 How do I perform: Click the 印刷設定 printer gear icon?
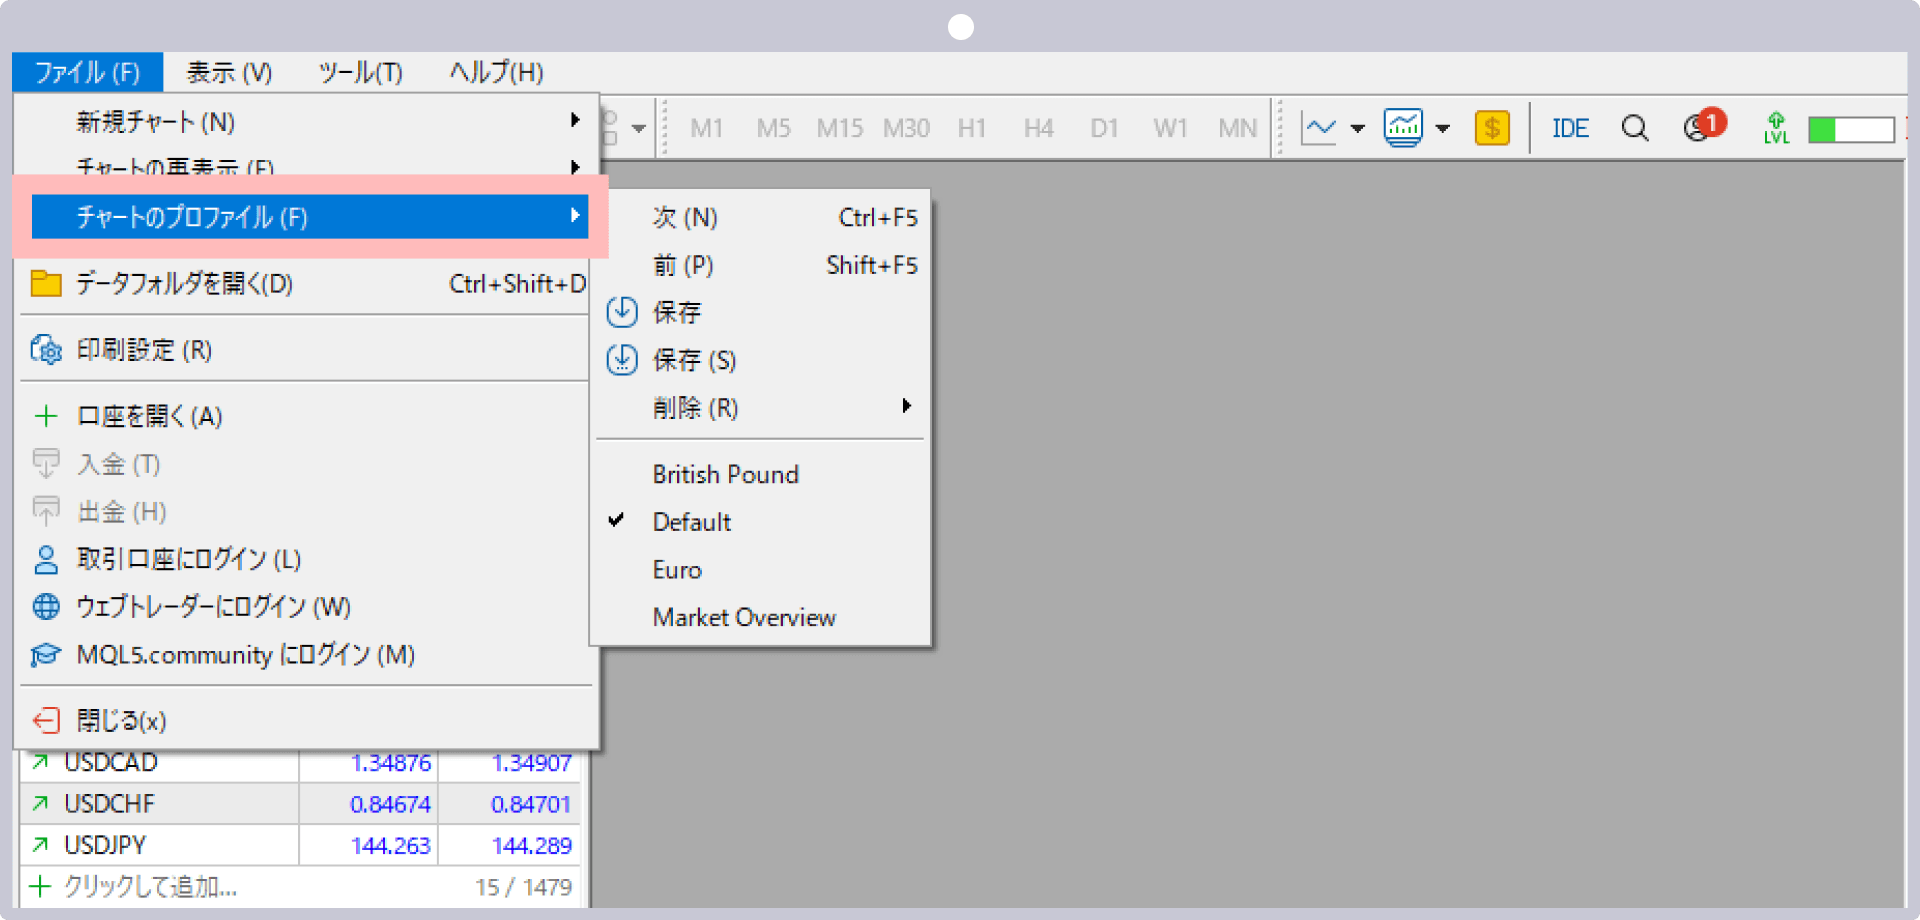click(46, 350)
